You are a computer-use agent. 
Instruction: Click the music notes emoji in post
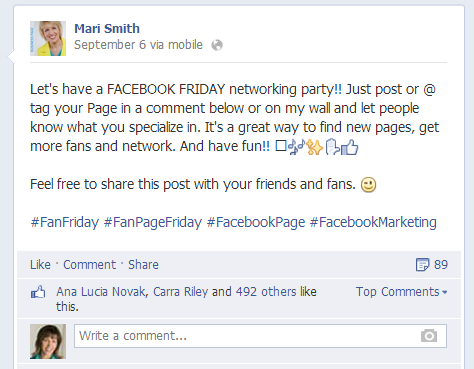pos(296,147)
